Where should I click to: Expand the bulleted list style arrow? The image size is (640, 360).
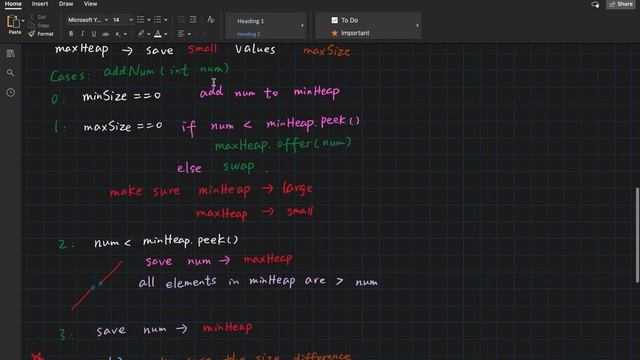(x=149, y=20)
